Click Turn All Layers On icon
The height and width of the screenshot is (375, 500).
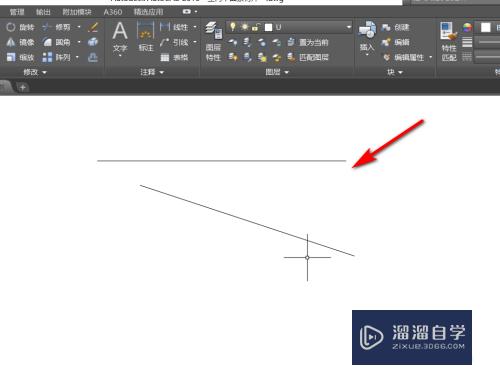click(233, 57)
